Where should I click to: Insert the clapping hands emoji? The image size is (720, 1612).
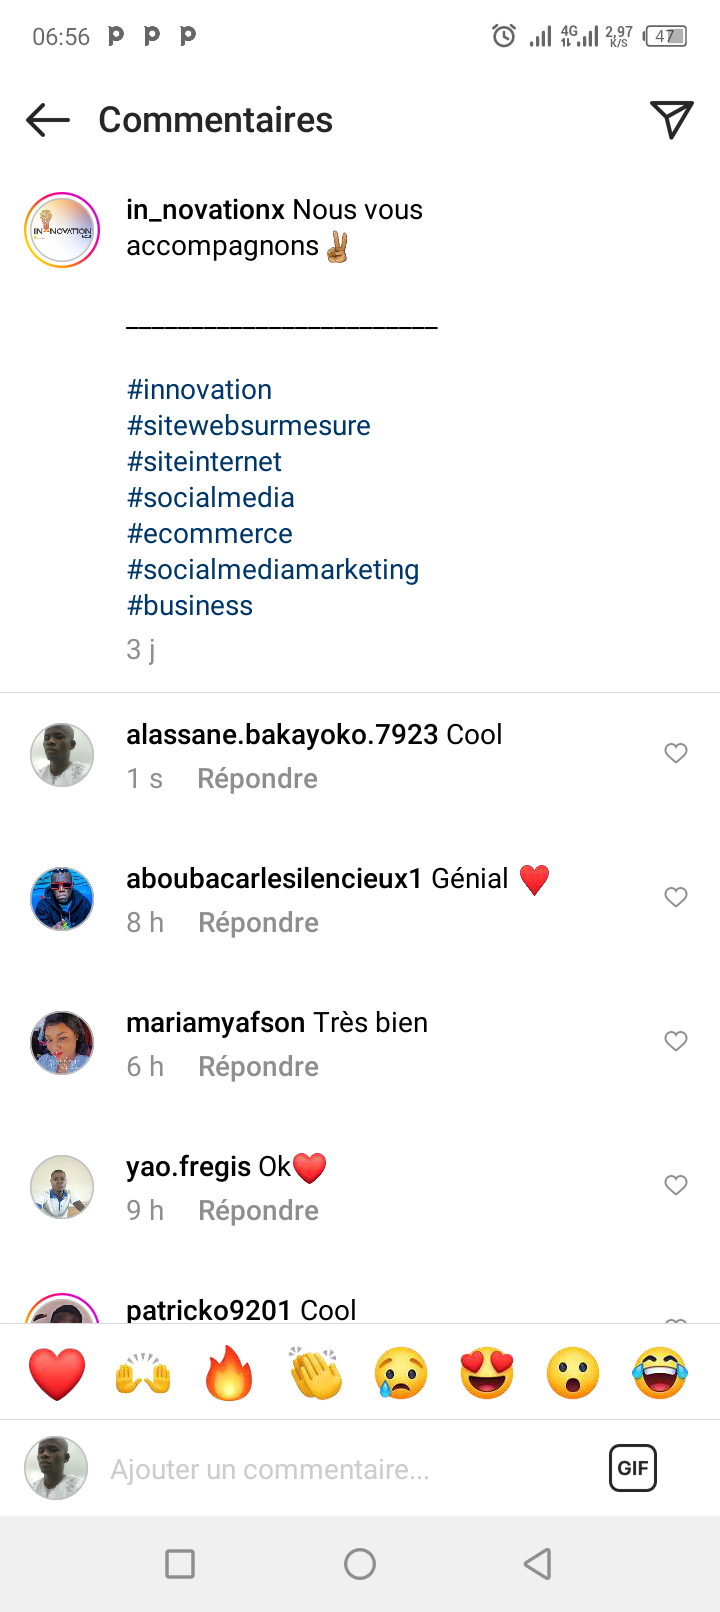(x=315, y=1372)
